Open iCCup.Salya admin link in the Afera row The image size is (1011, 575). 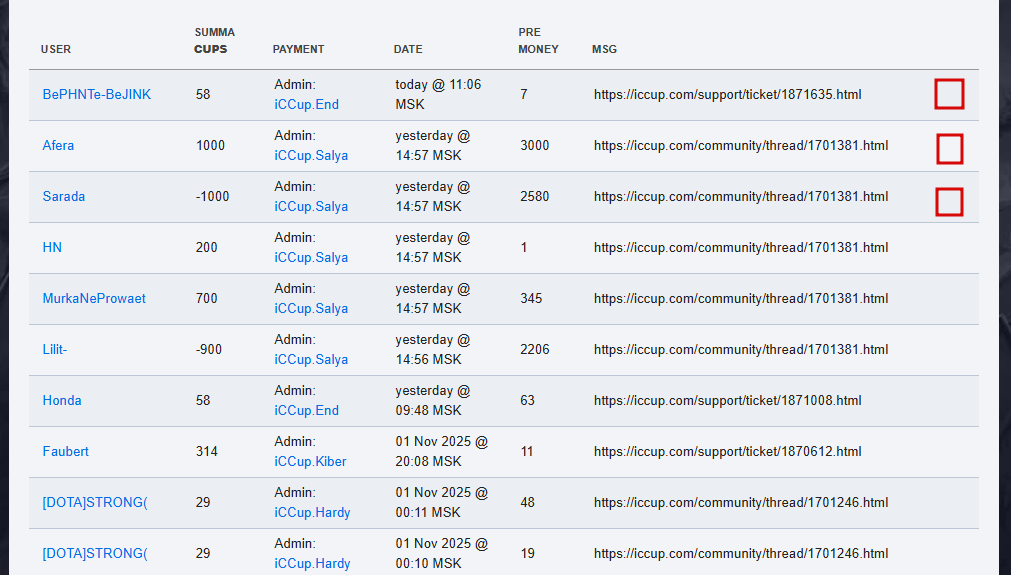311,155
